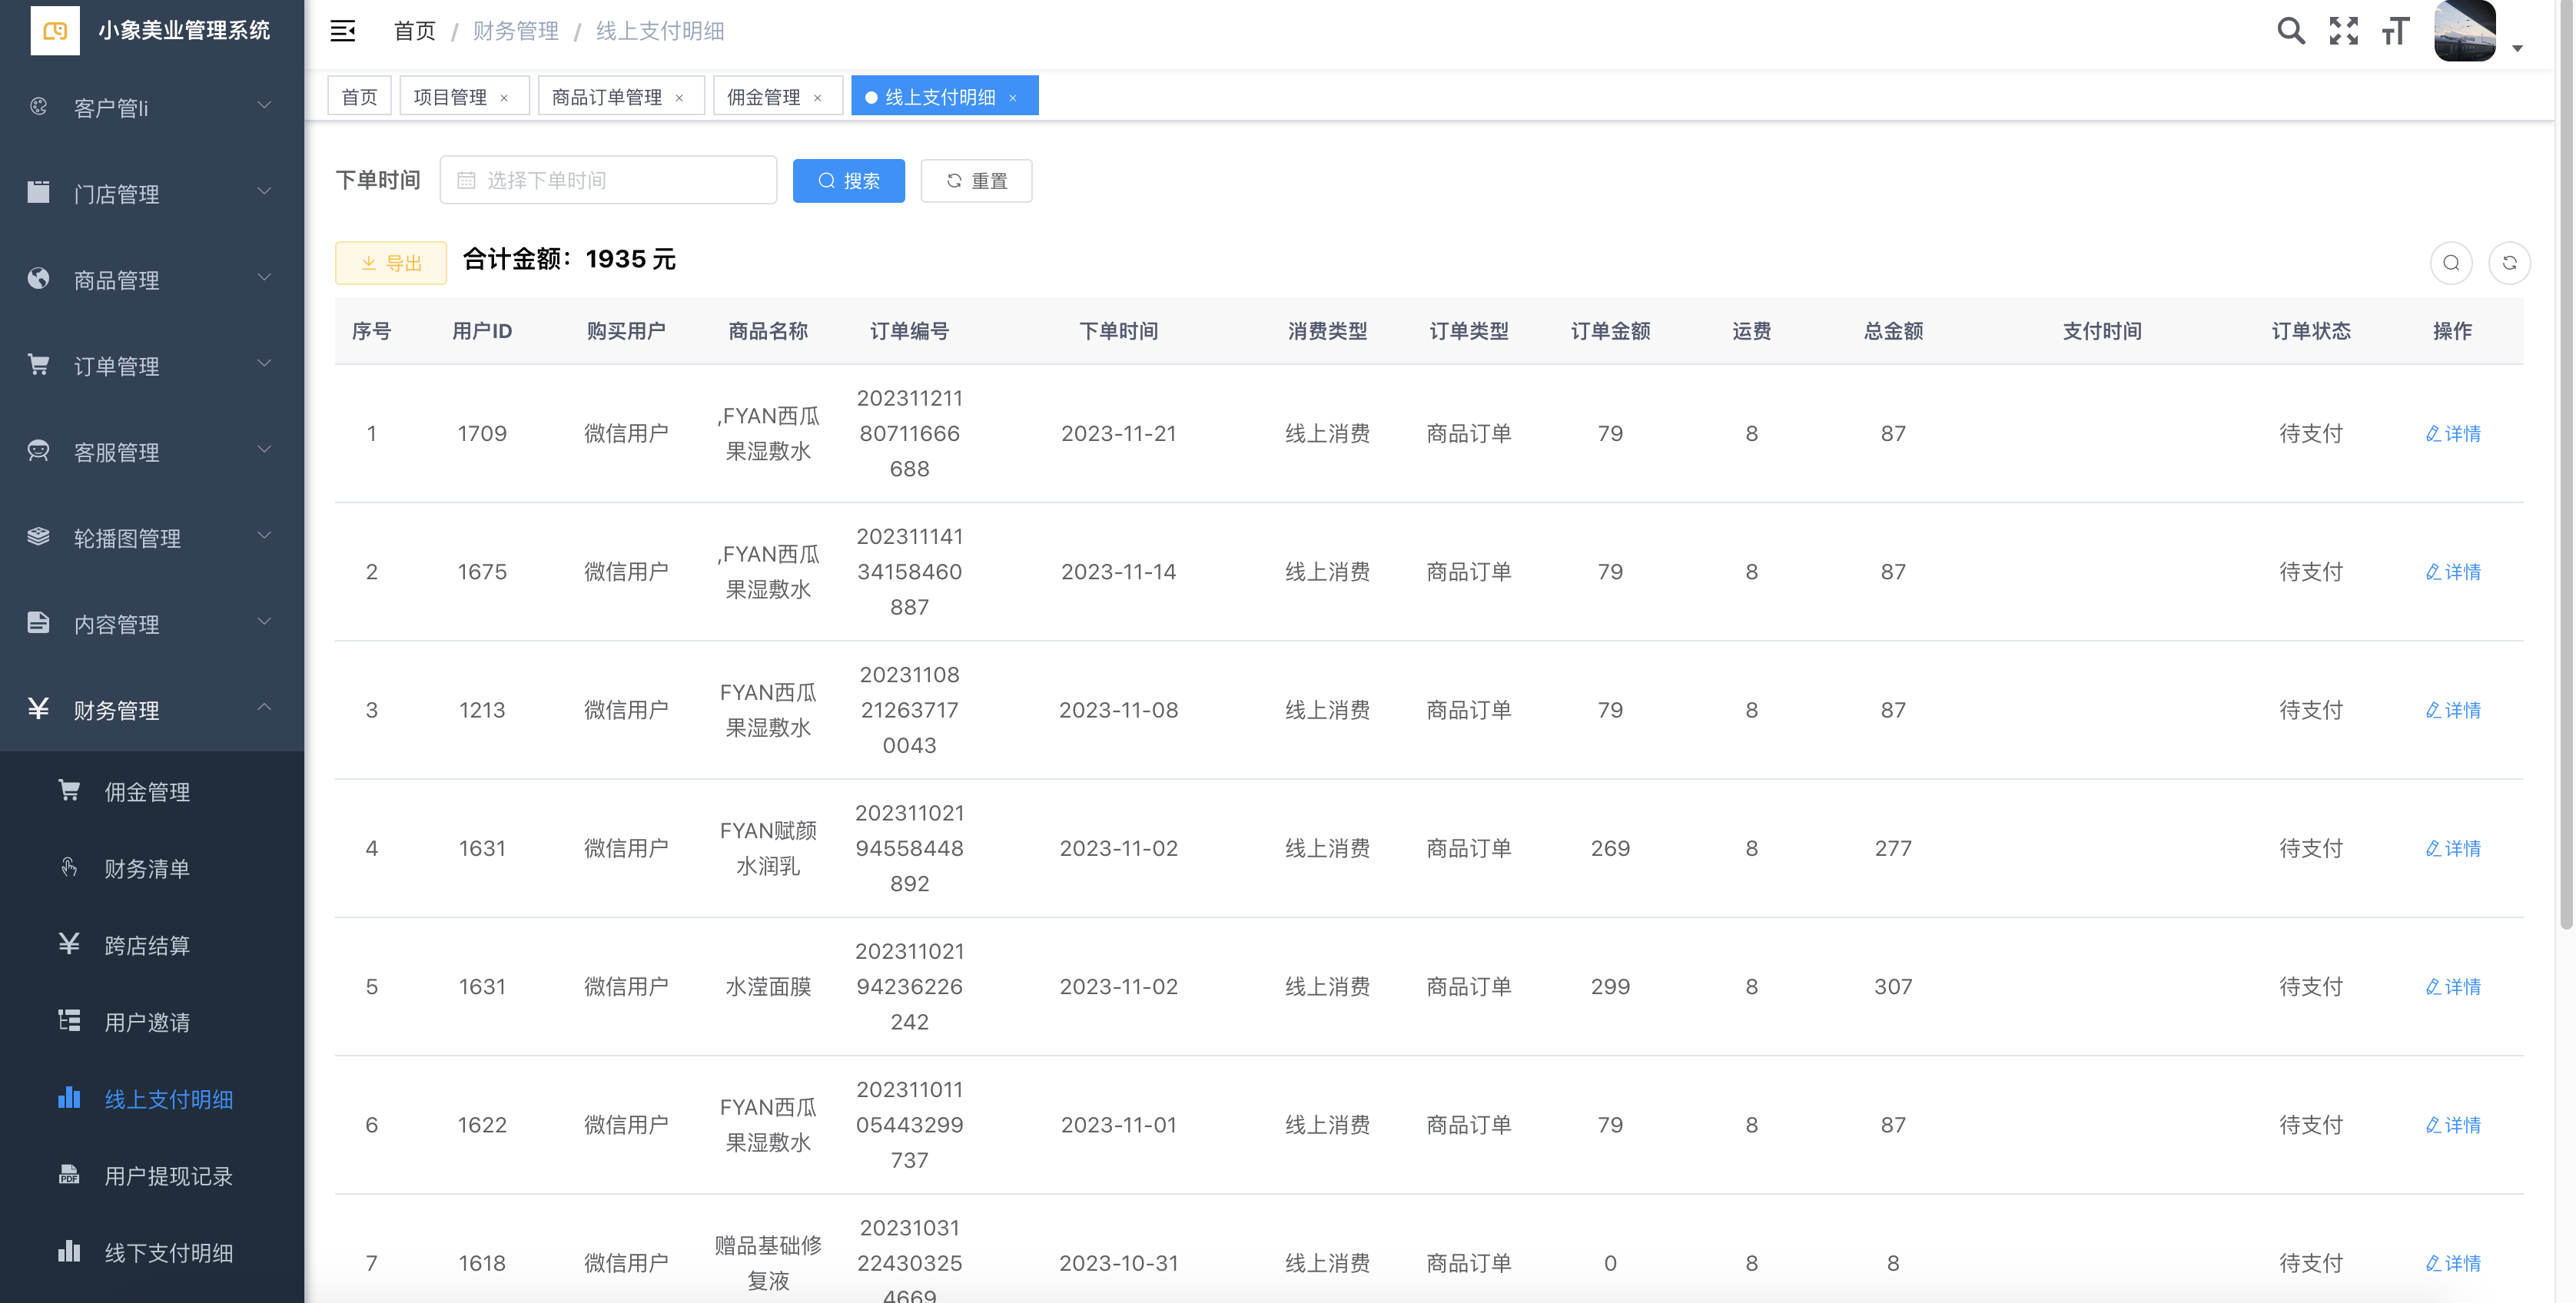Switch to the 商品订单管理 tab

point(606,97)
